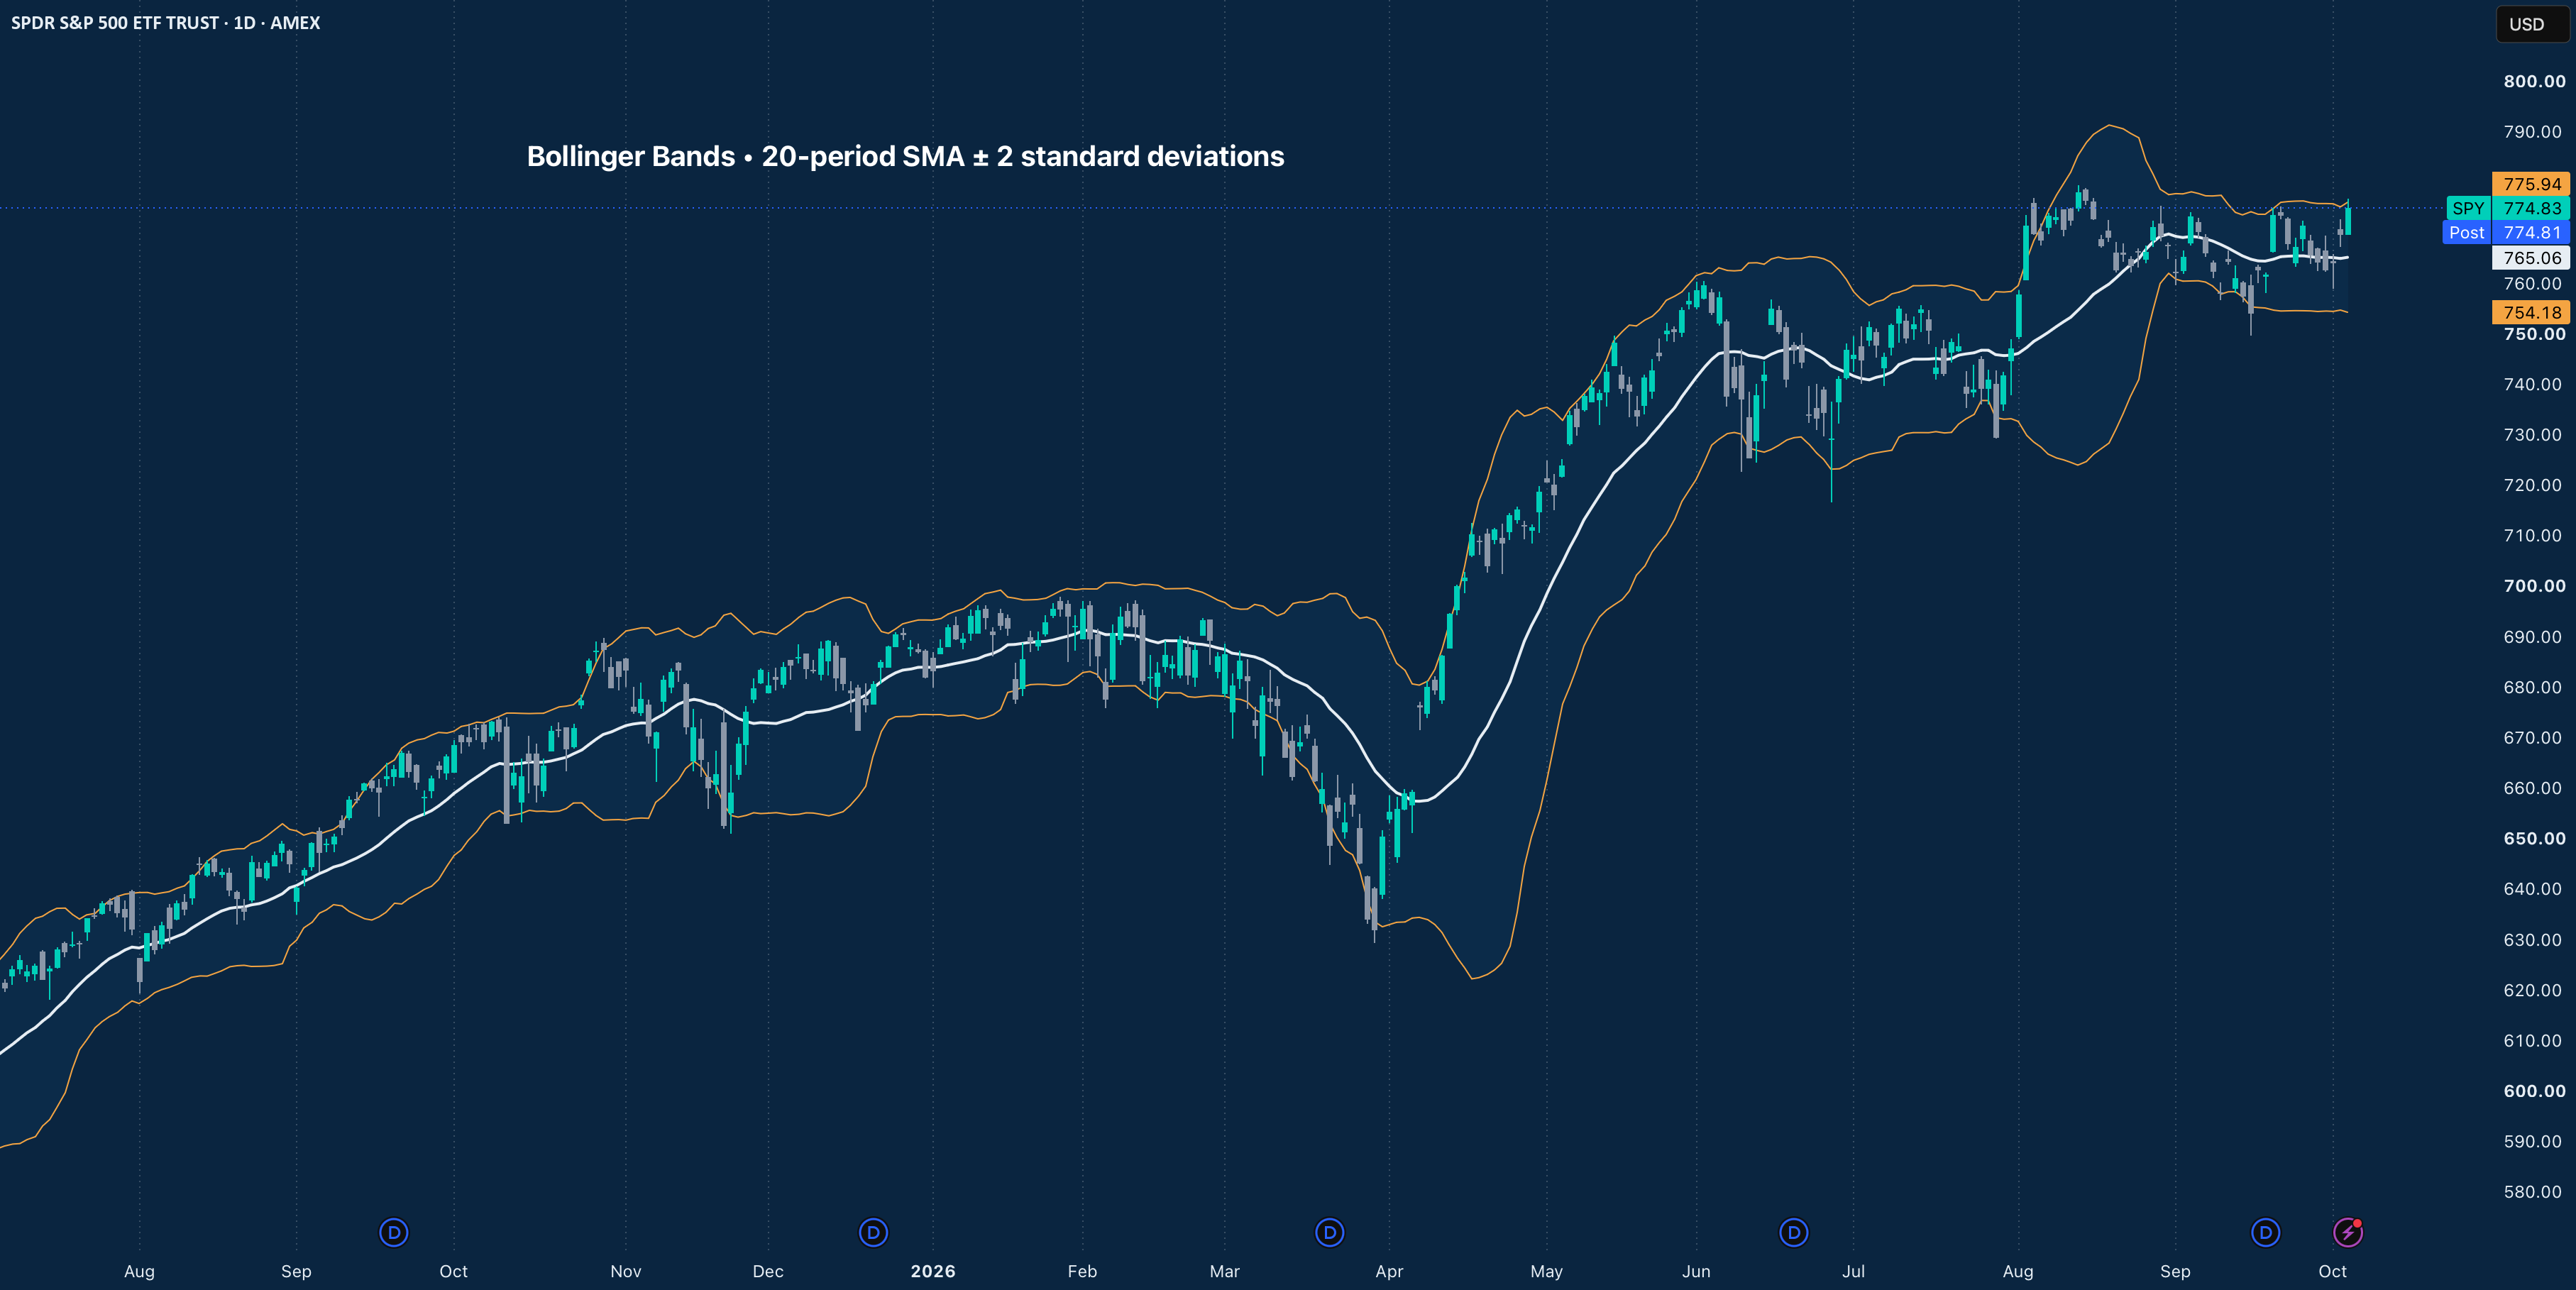The width and height of the screenshot is (2576, 1290).
Task: Click the 580.00 price axis label
Action: 2532,1191
